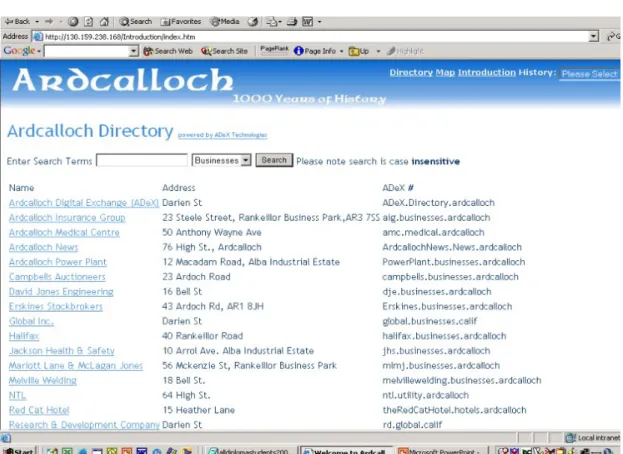623x454 pixels.
Task: Expand the Forward button history arrow
Action: pyautogui.click(x=61, y=21)
